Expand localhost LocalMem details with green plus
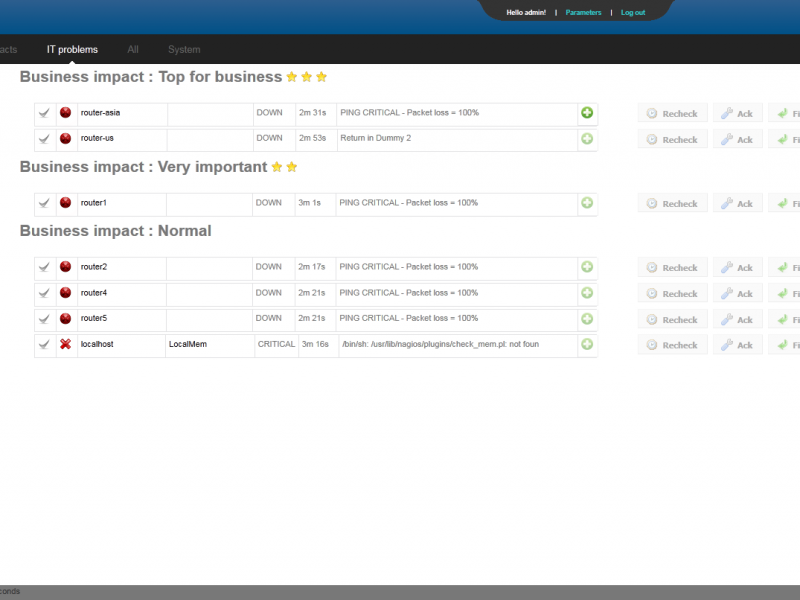 coord(587,344)
